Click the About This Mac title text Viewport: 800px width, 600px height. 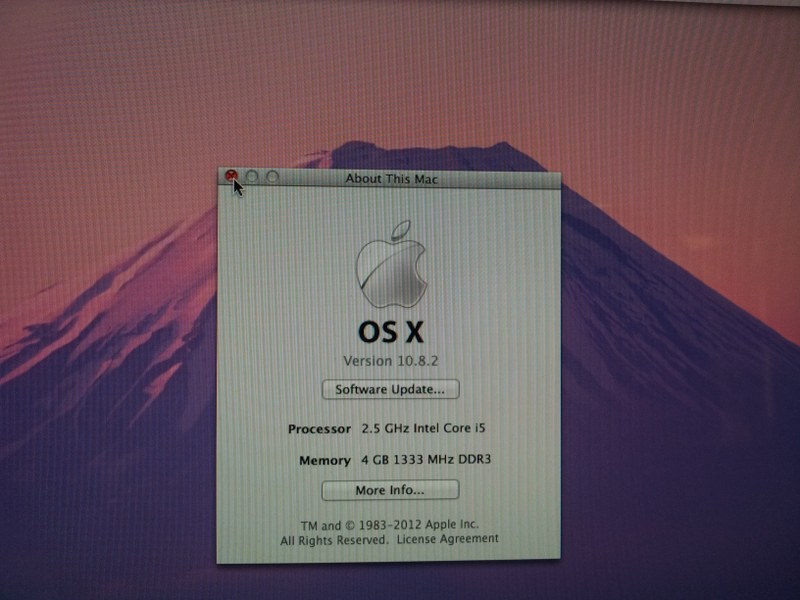coord(391,179)
